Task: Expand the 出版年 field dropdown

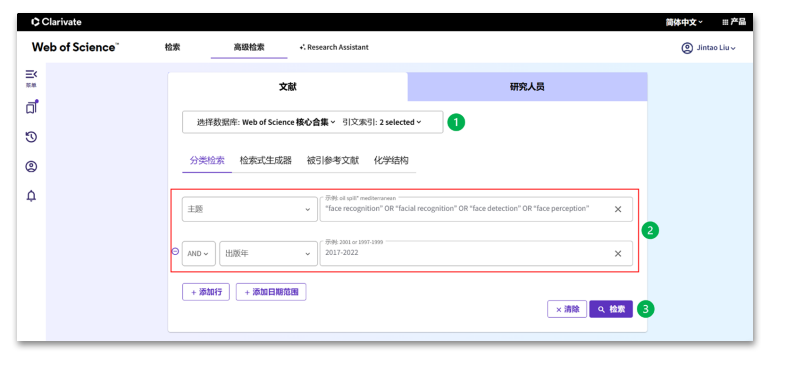Action: [x=268, y=253]
